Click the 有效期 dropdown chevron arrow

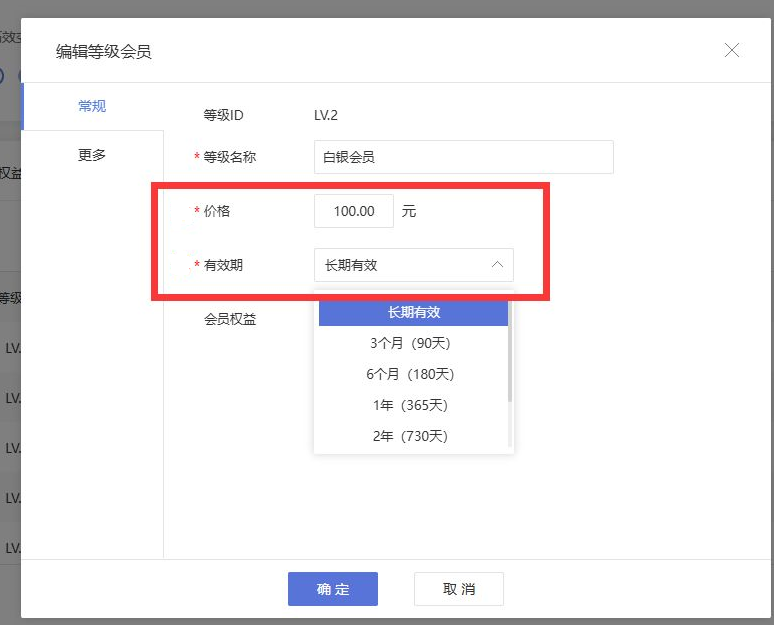497,265
